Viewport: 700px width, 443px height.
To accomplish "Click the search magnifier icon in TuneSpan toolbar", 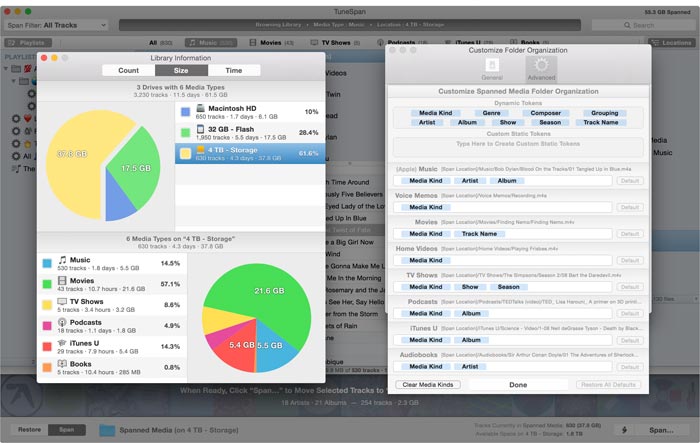I will click(x=627, y=25).
